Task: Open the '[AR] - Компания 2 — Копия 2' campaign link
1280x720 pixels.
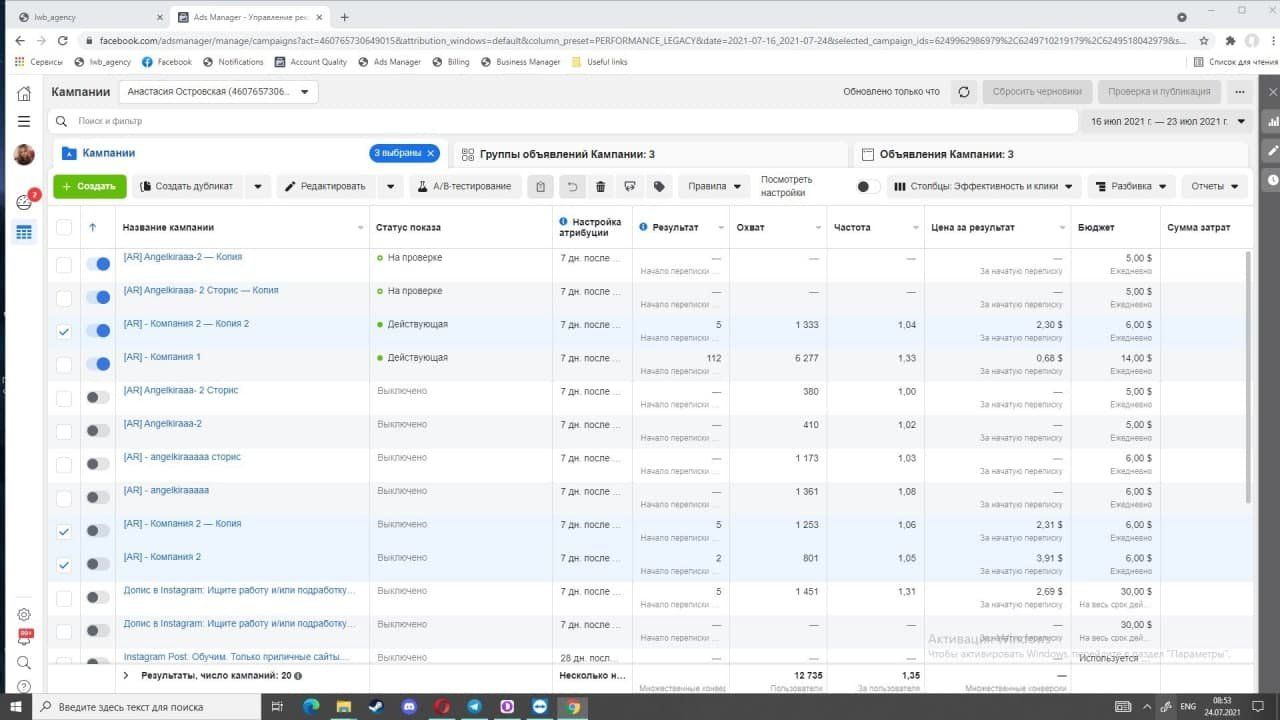Action: coord(186,324)
